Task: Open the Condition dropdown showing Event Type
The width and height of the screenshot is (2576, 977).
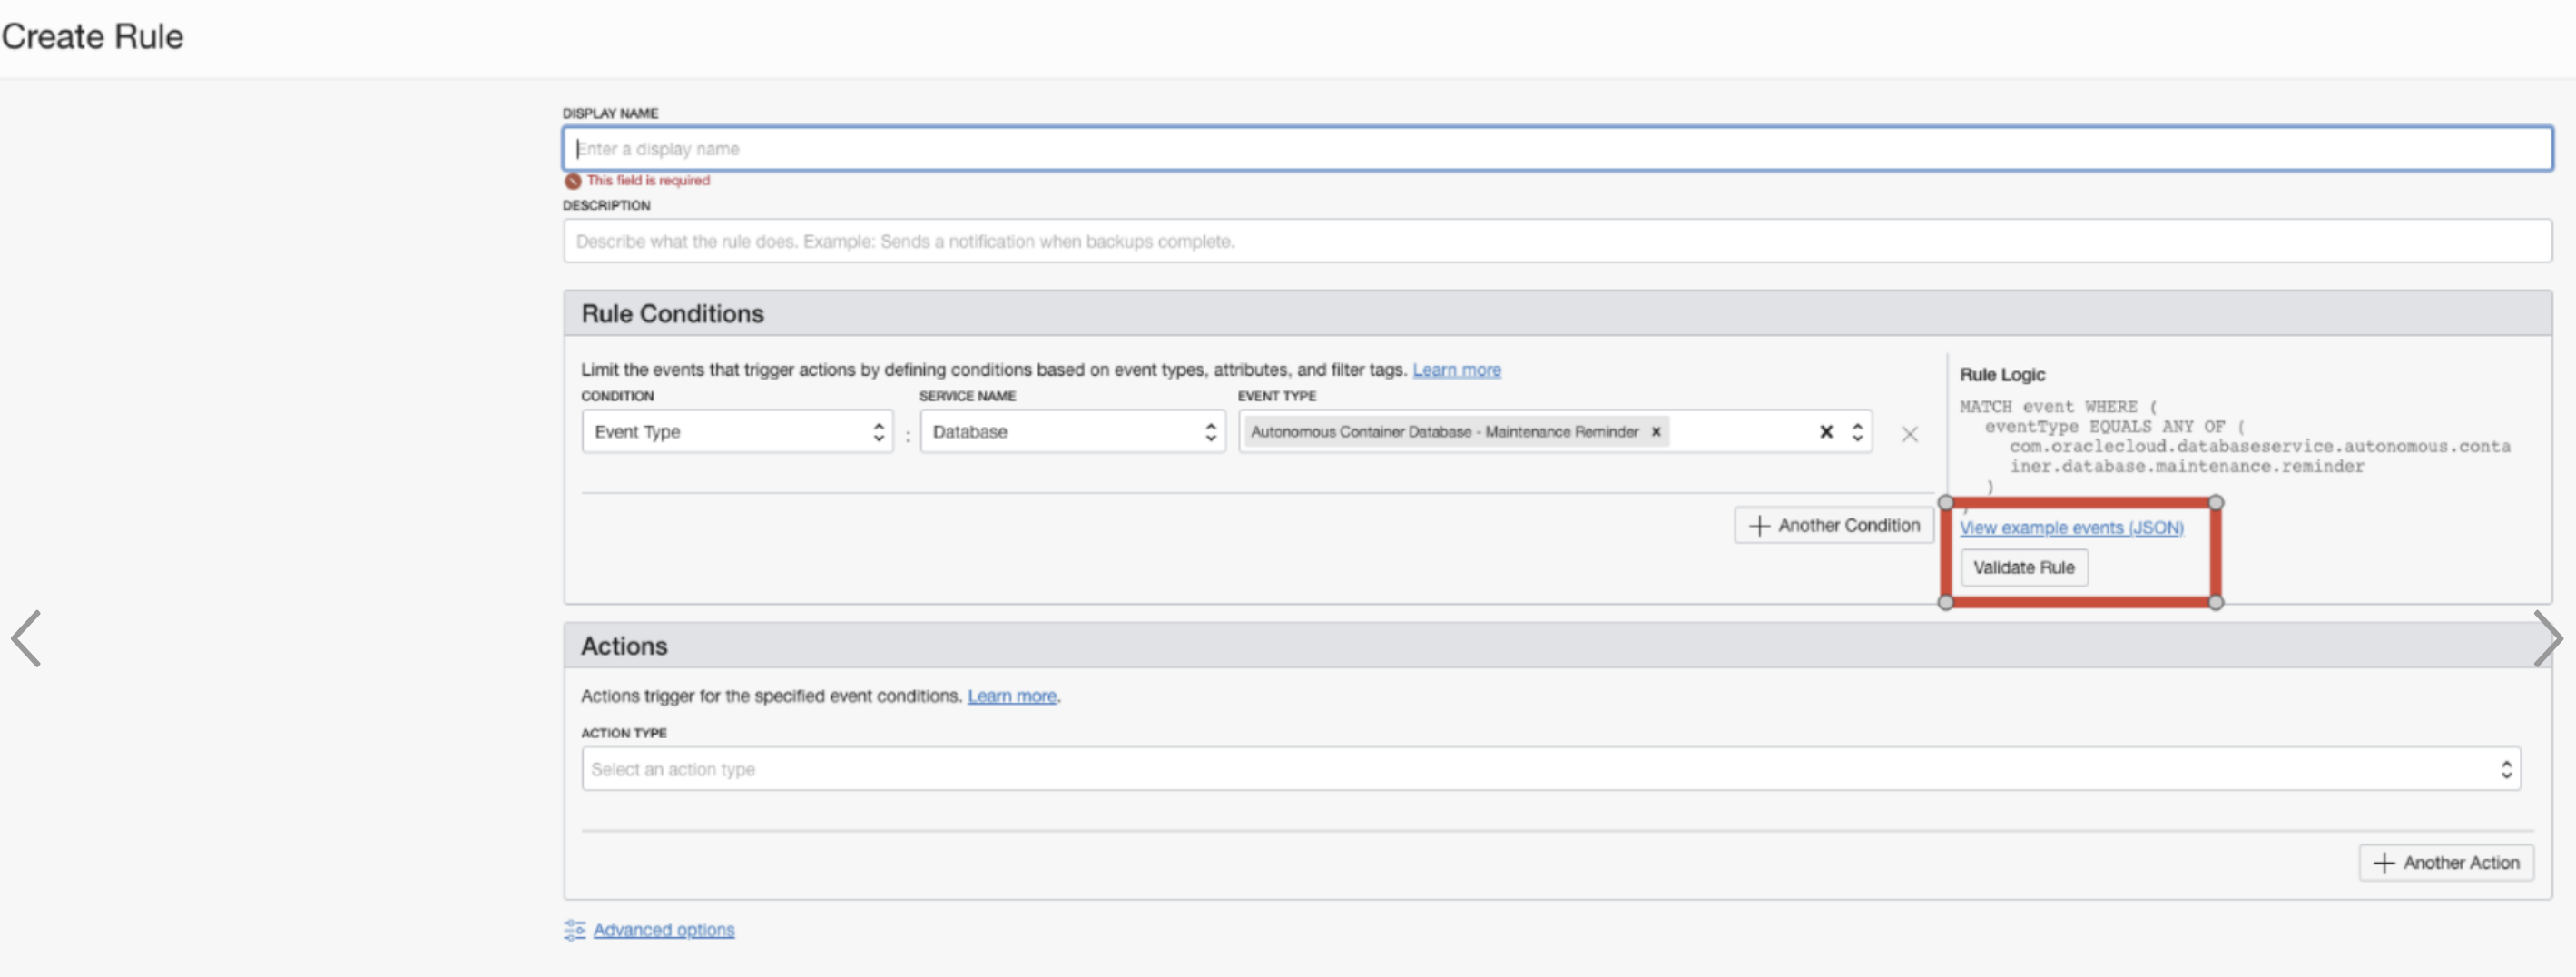Action: (x=737, y=432)
